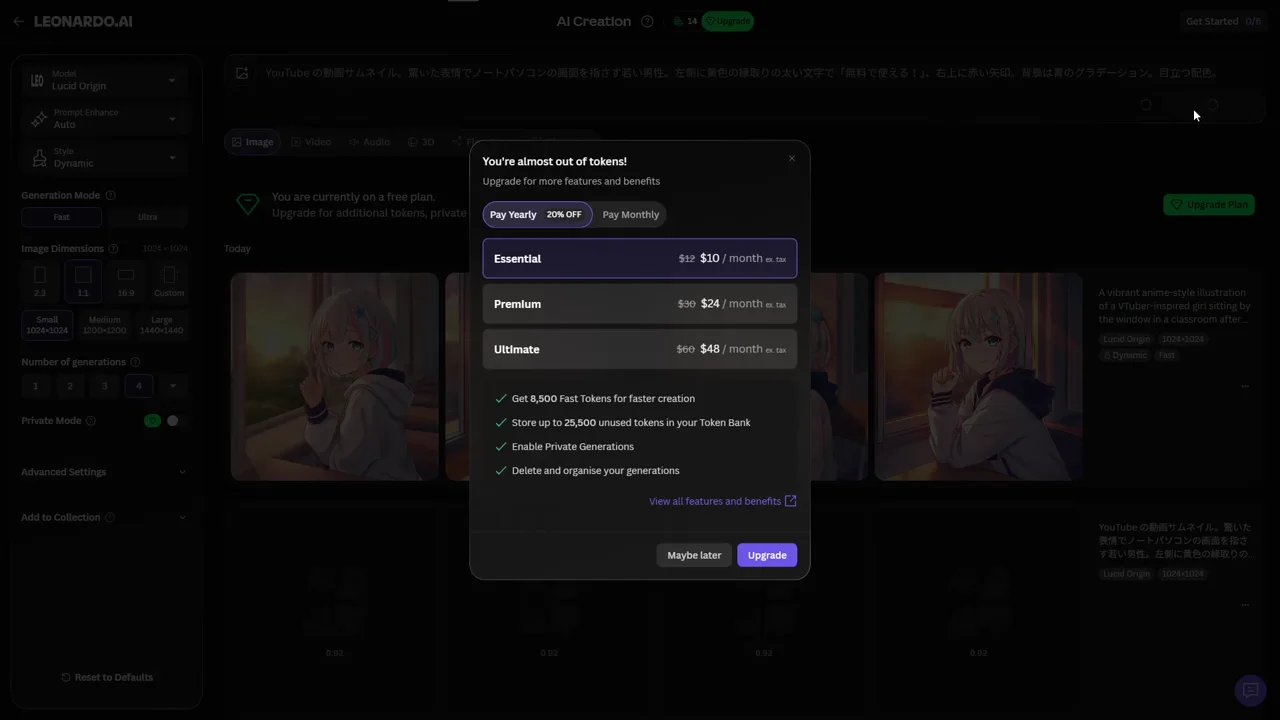Select the 1:1 aspect ratio
The height and width of the screenshot is (720, 1280).
[83, 281]
